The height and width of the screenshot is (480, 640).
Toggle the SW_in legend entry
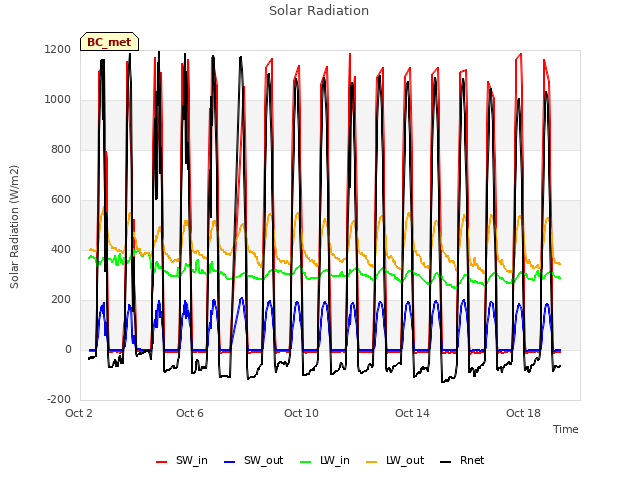(x=182, y=460)
